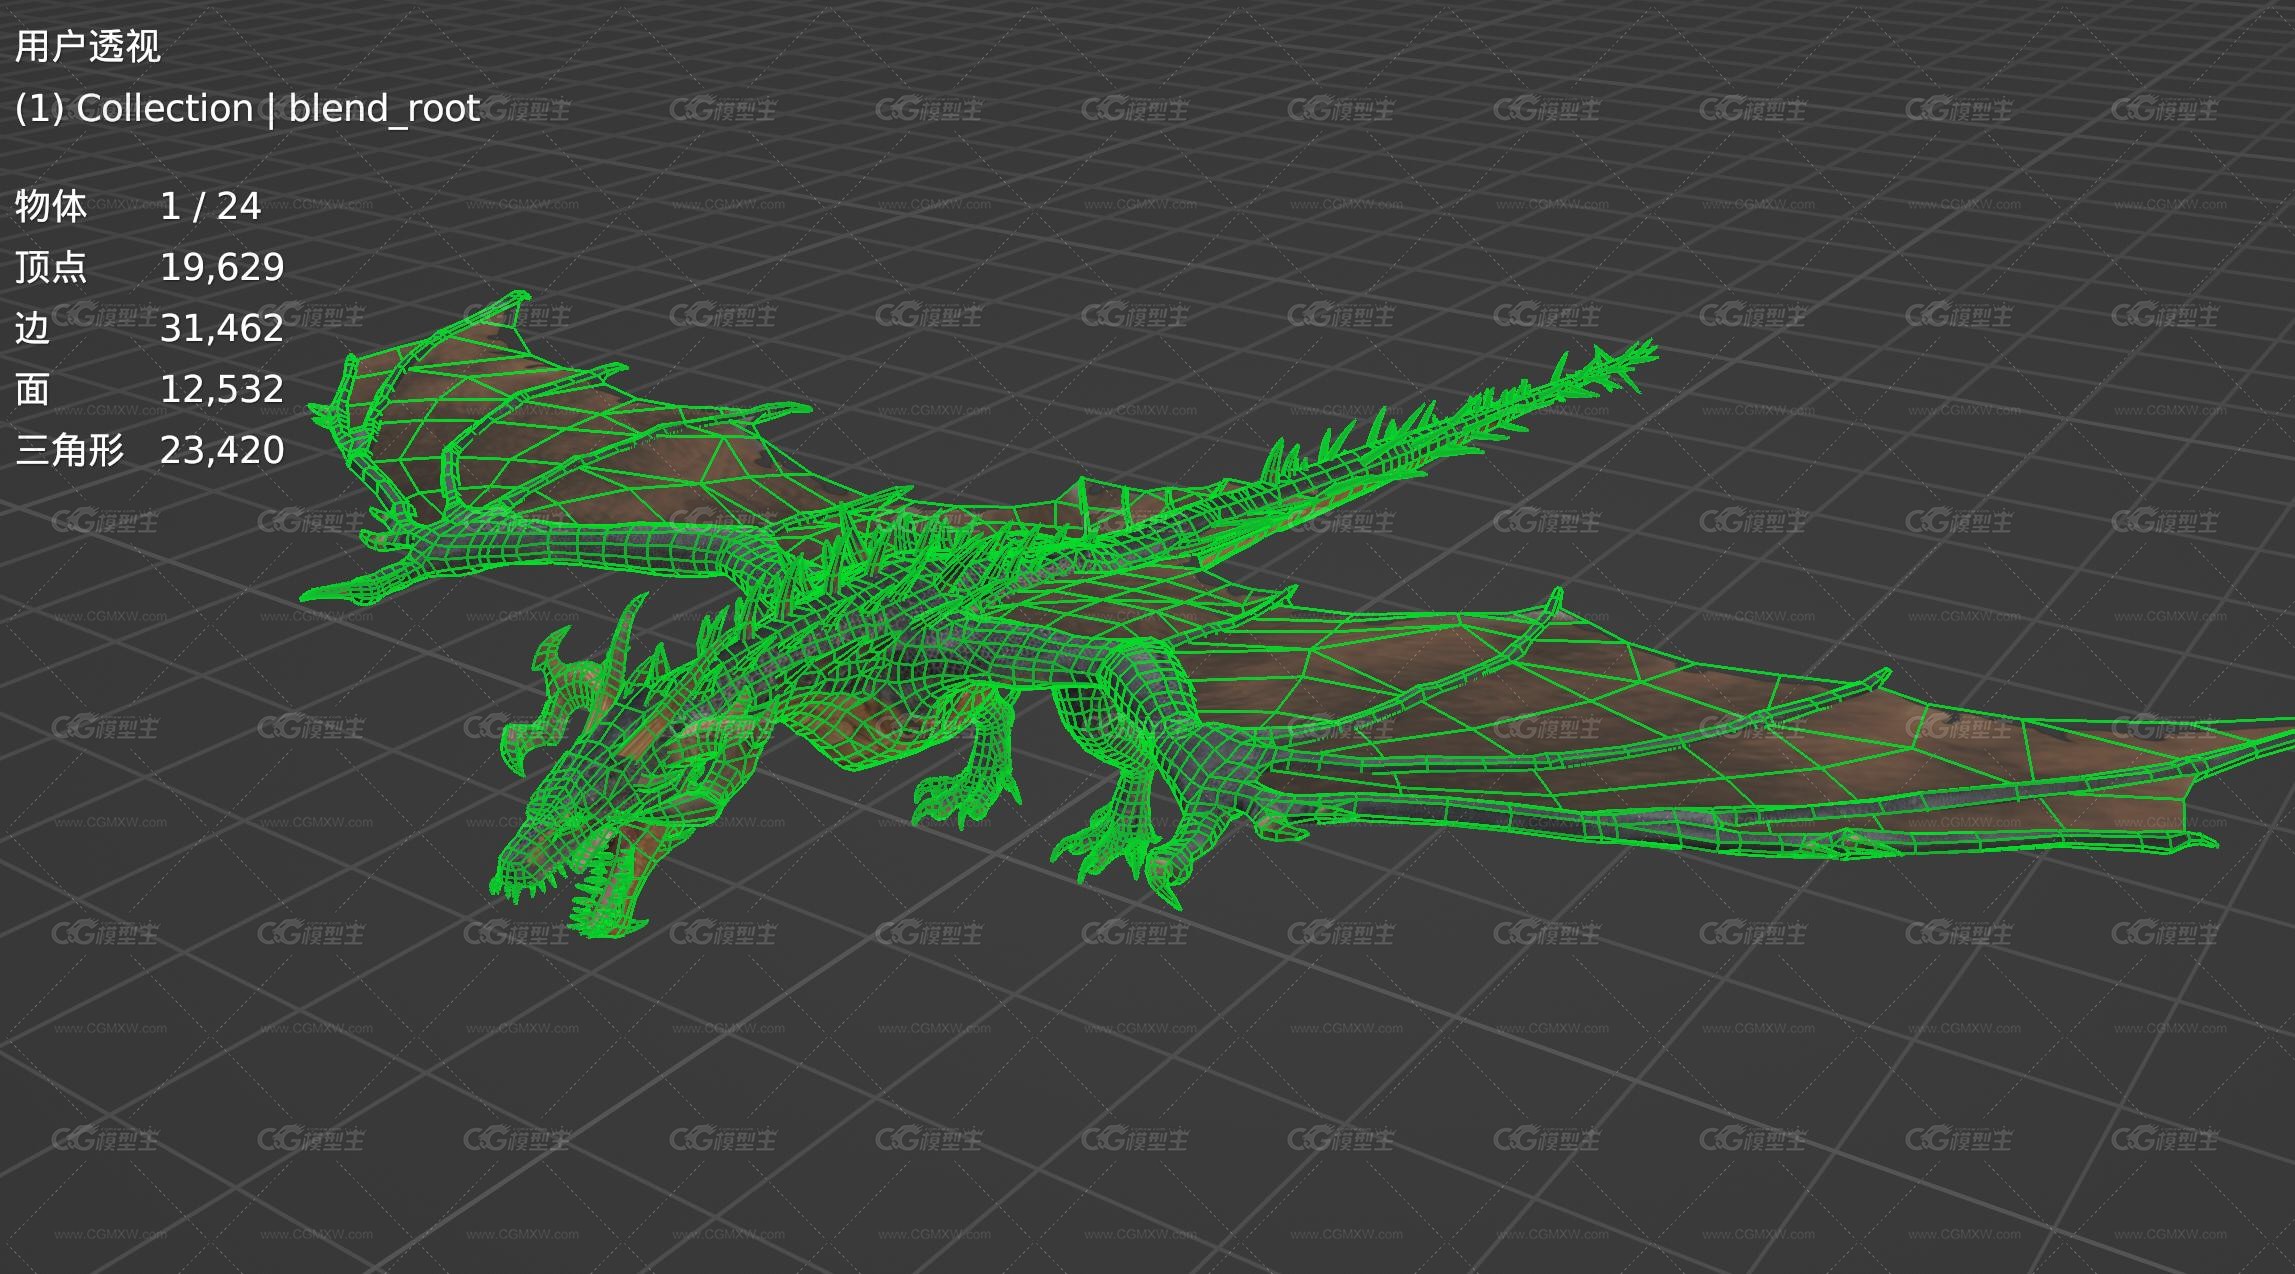The width and height of the screenshot is (2295, 1274).
Task: Click the '顶点' statistics label
Action: (51, 267)
